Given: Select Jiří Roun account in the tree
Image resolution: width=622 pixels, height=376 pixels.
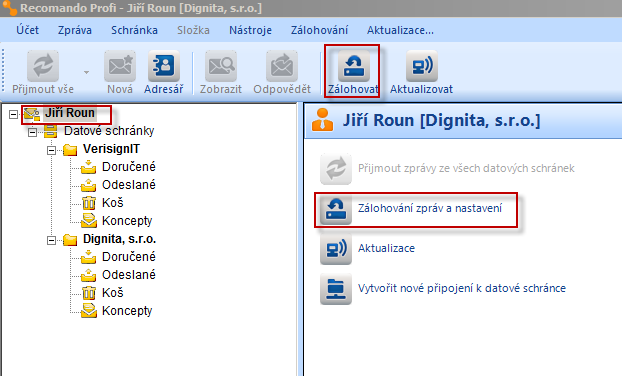Looking at the screenshot, I should pos(70,113).
